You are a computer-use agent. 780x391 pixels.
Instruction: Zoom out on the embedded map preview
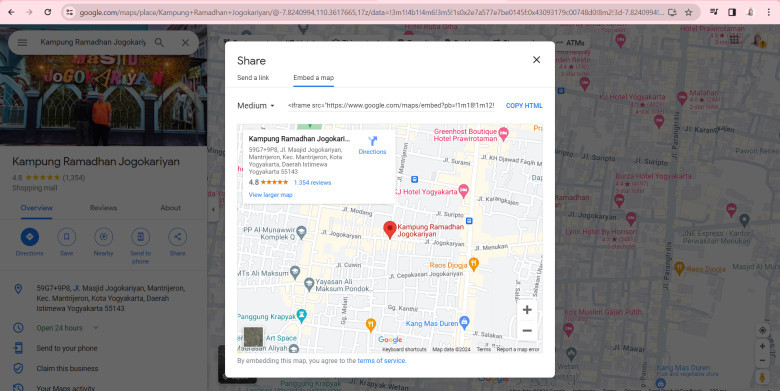[527, 331]
